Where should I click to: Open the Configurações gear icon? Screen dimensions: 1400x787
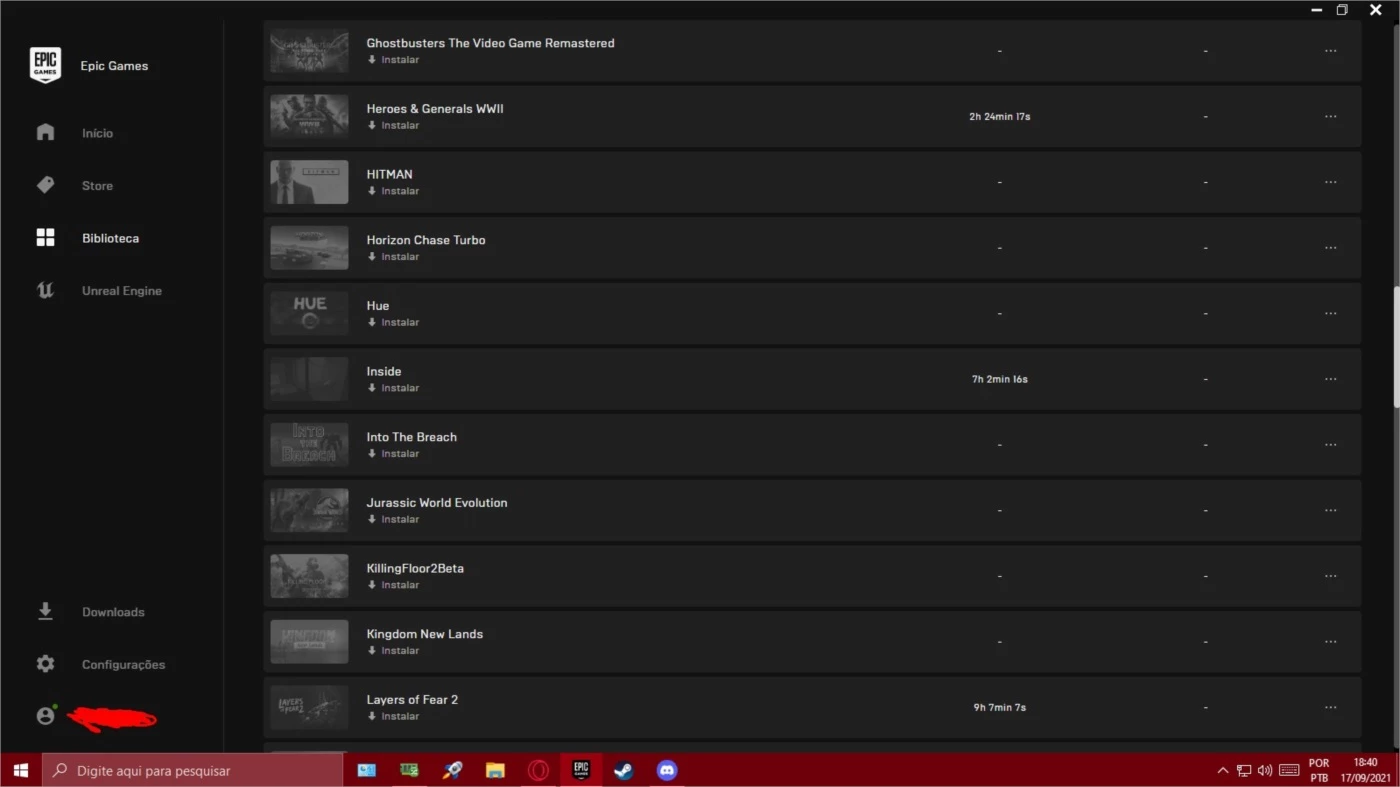coord(45,664)
